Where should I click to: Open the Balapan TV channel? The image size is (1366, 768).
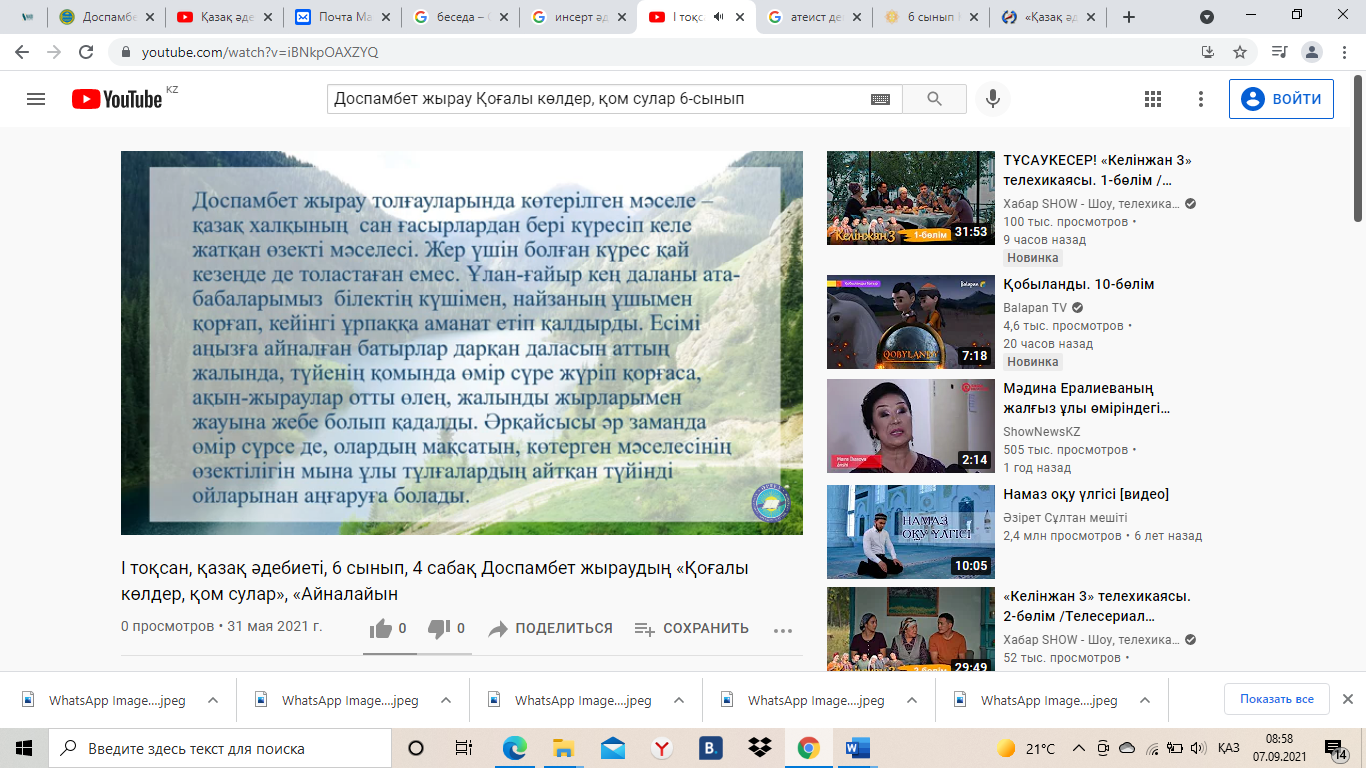[1035, 308]
